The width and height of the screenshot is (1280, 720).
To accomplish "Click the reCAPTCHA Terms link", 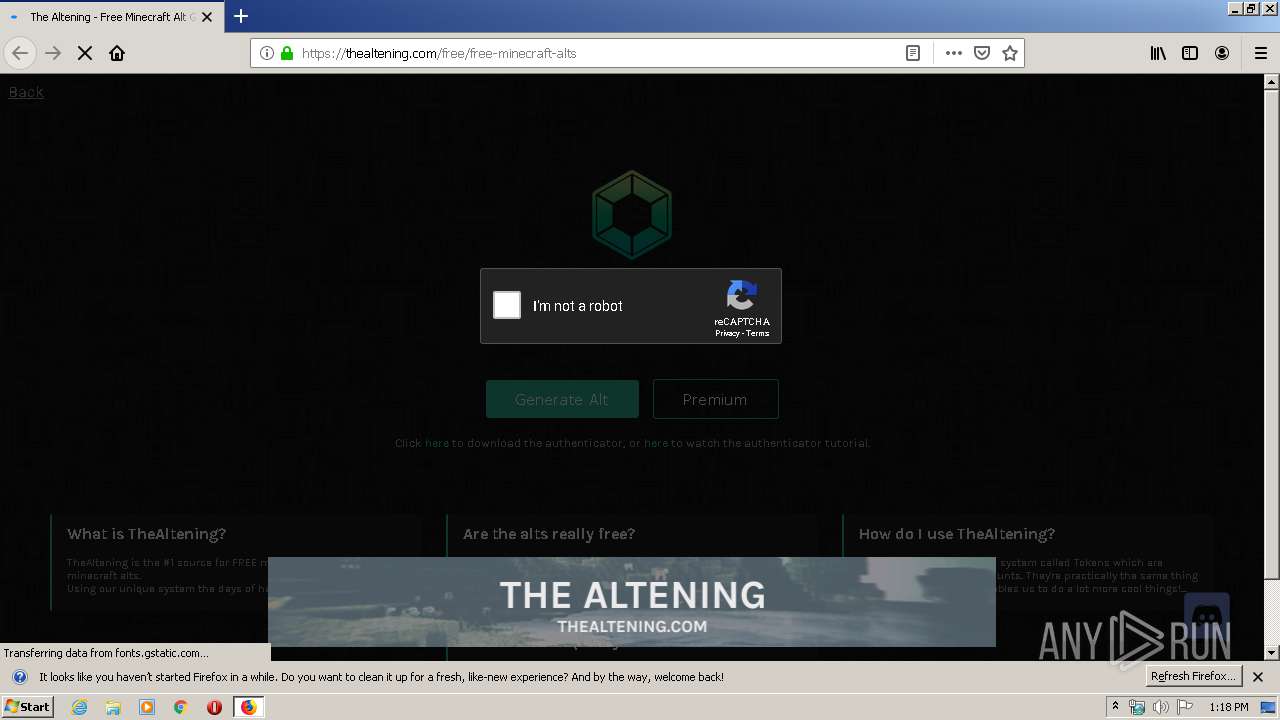I will coord(758,333).
